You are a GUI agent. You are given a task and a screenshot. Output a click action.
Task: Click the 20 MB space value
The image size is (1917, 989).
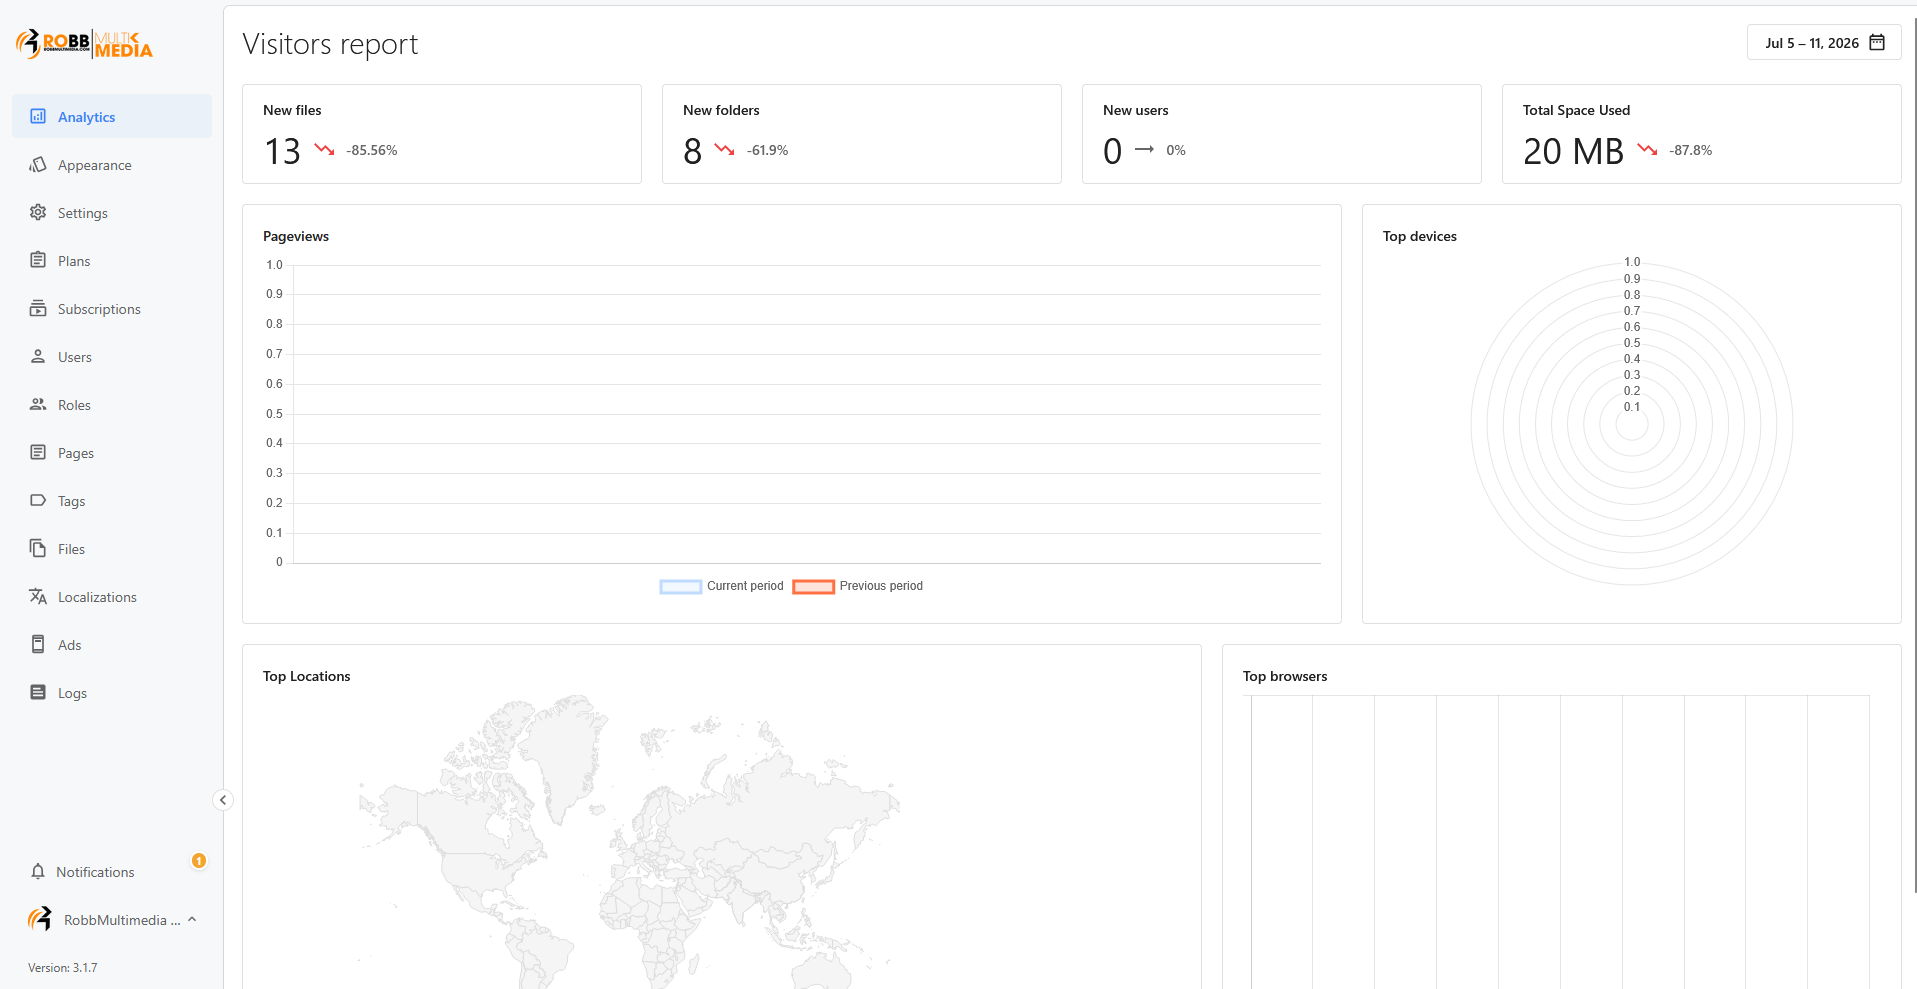pos(1573,151)
